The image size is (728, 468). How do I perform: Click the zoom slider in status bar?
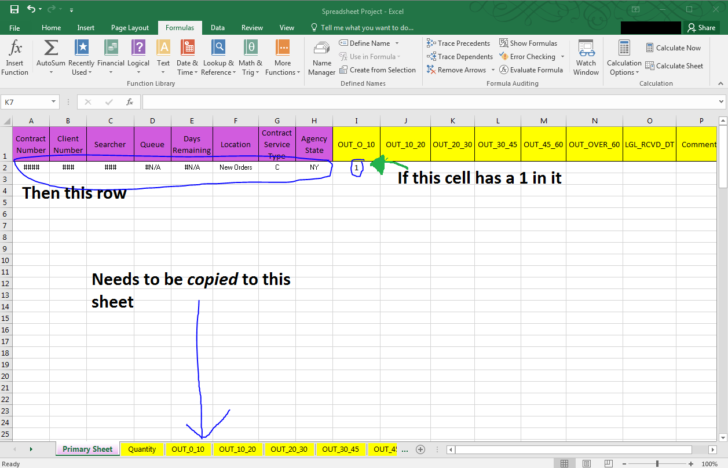coord(658,463)
